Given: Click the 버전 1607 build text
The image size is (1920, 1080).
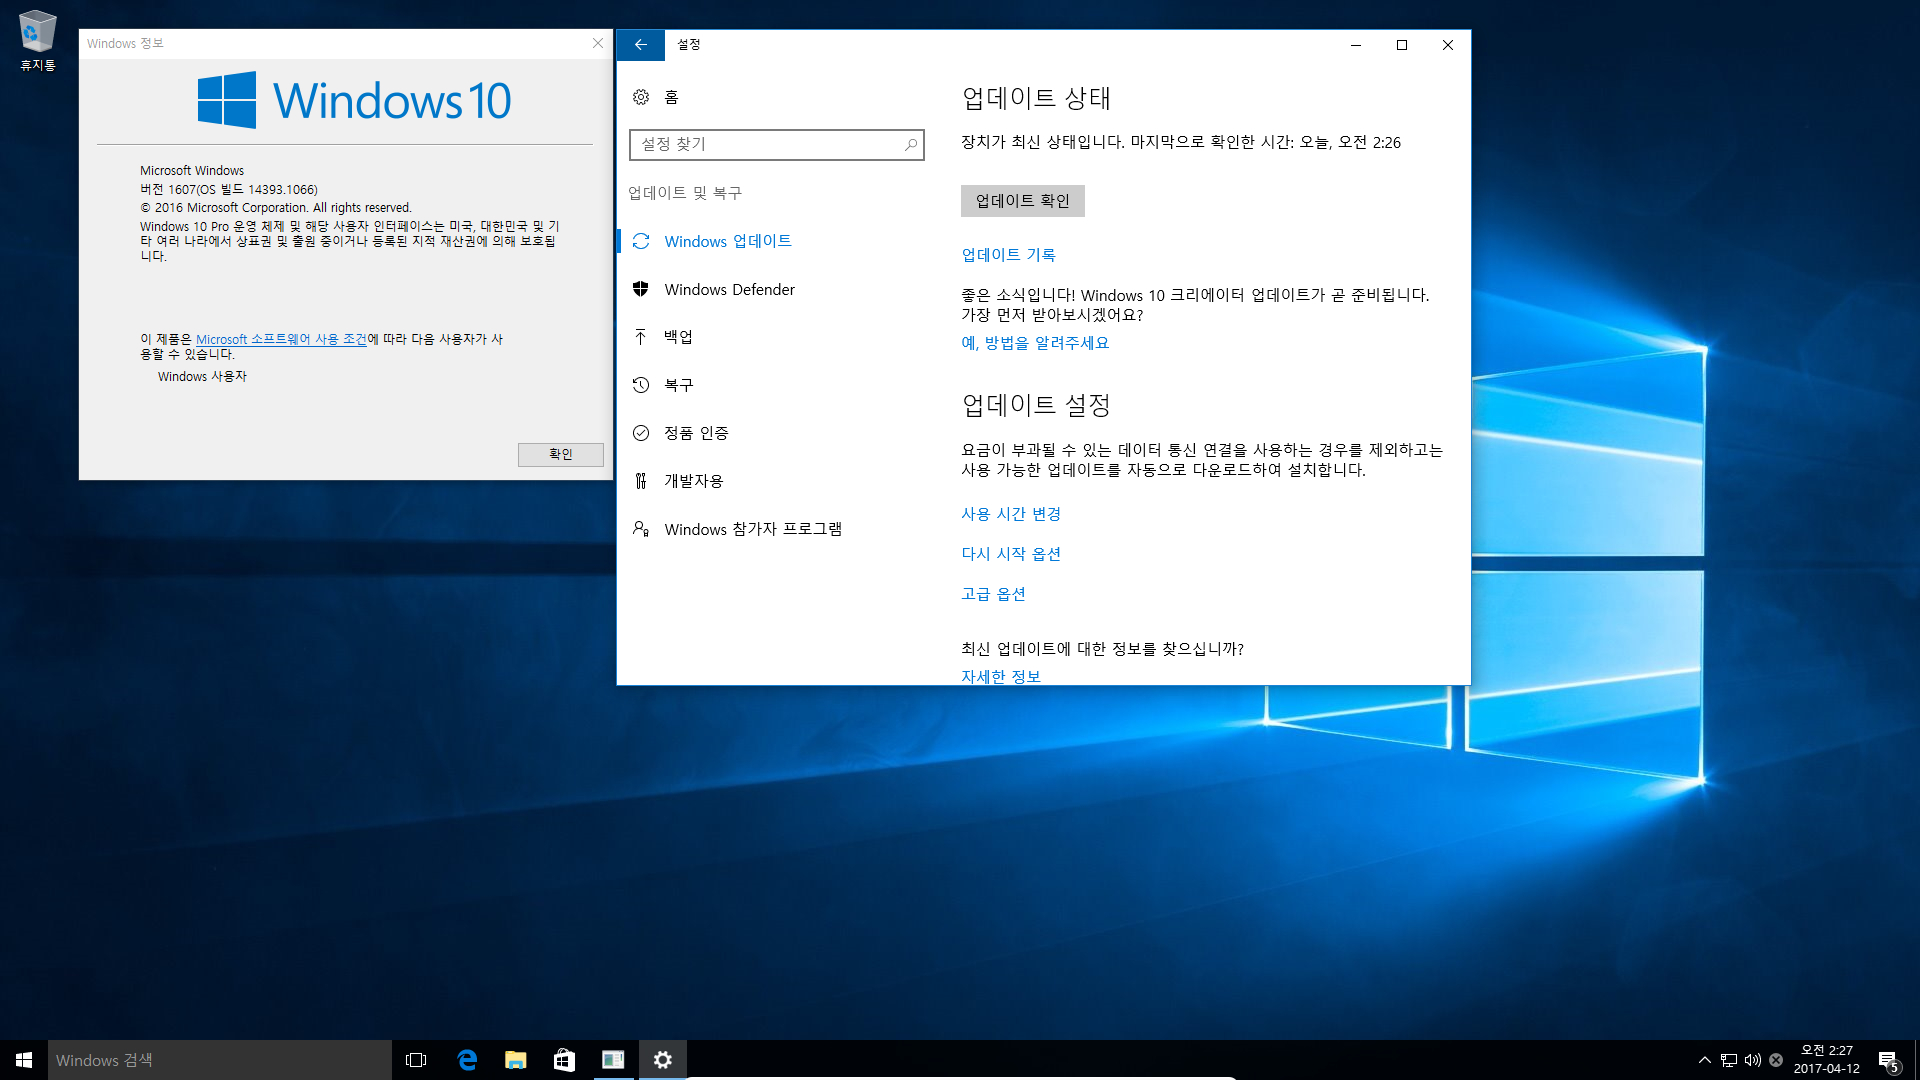Looking at the screenshot, I should coord(229,190).
